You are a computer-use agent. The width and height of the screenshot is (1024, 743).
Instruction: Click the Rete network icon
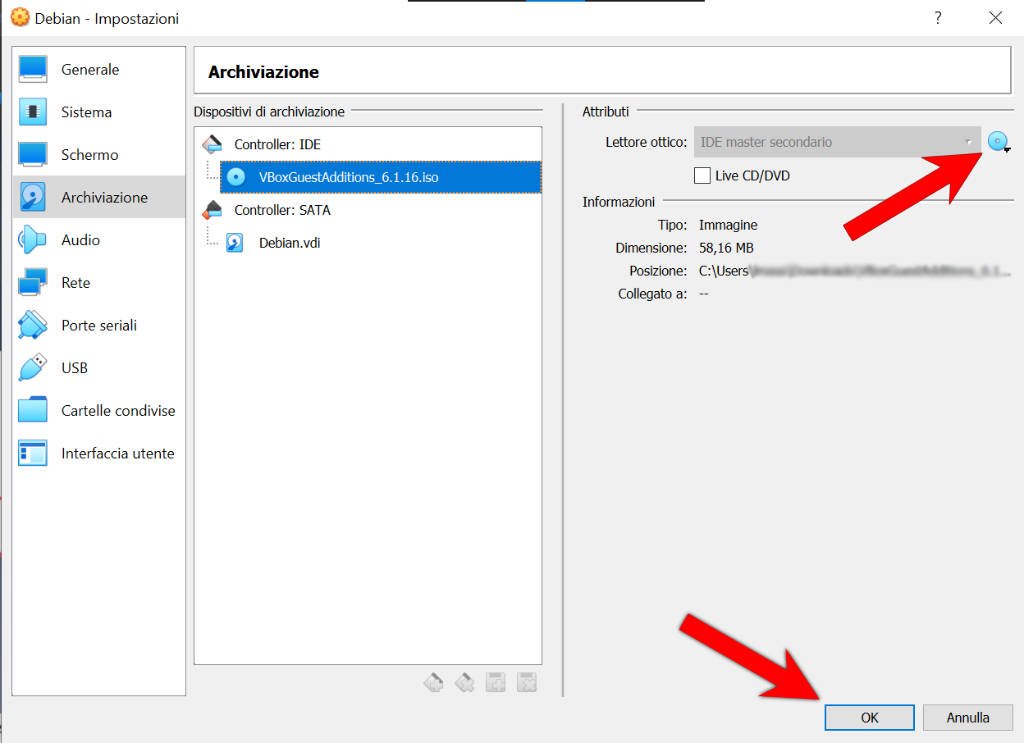[x=33, y=283]
